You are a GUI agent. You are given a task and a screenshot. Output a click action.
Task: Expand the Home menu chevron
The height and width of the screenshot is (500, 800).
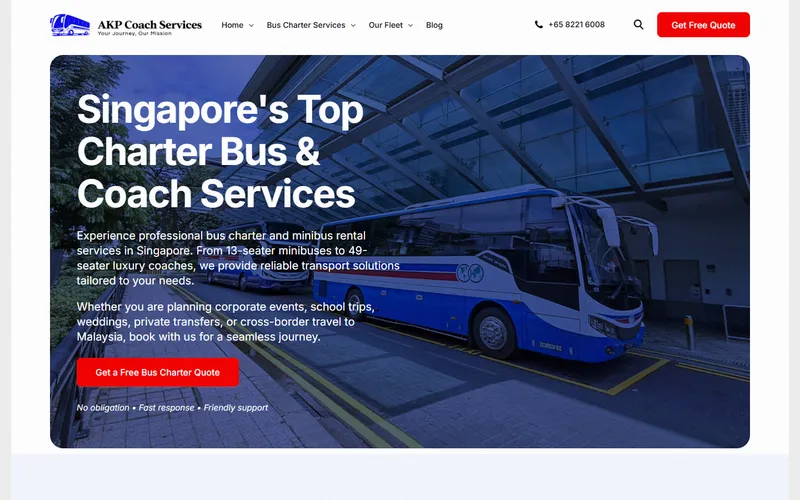click(x=251, y=26)
